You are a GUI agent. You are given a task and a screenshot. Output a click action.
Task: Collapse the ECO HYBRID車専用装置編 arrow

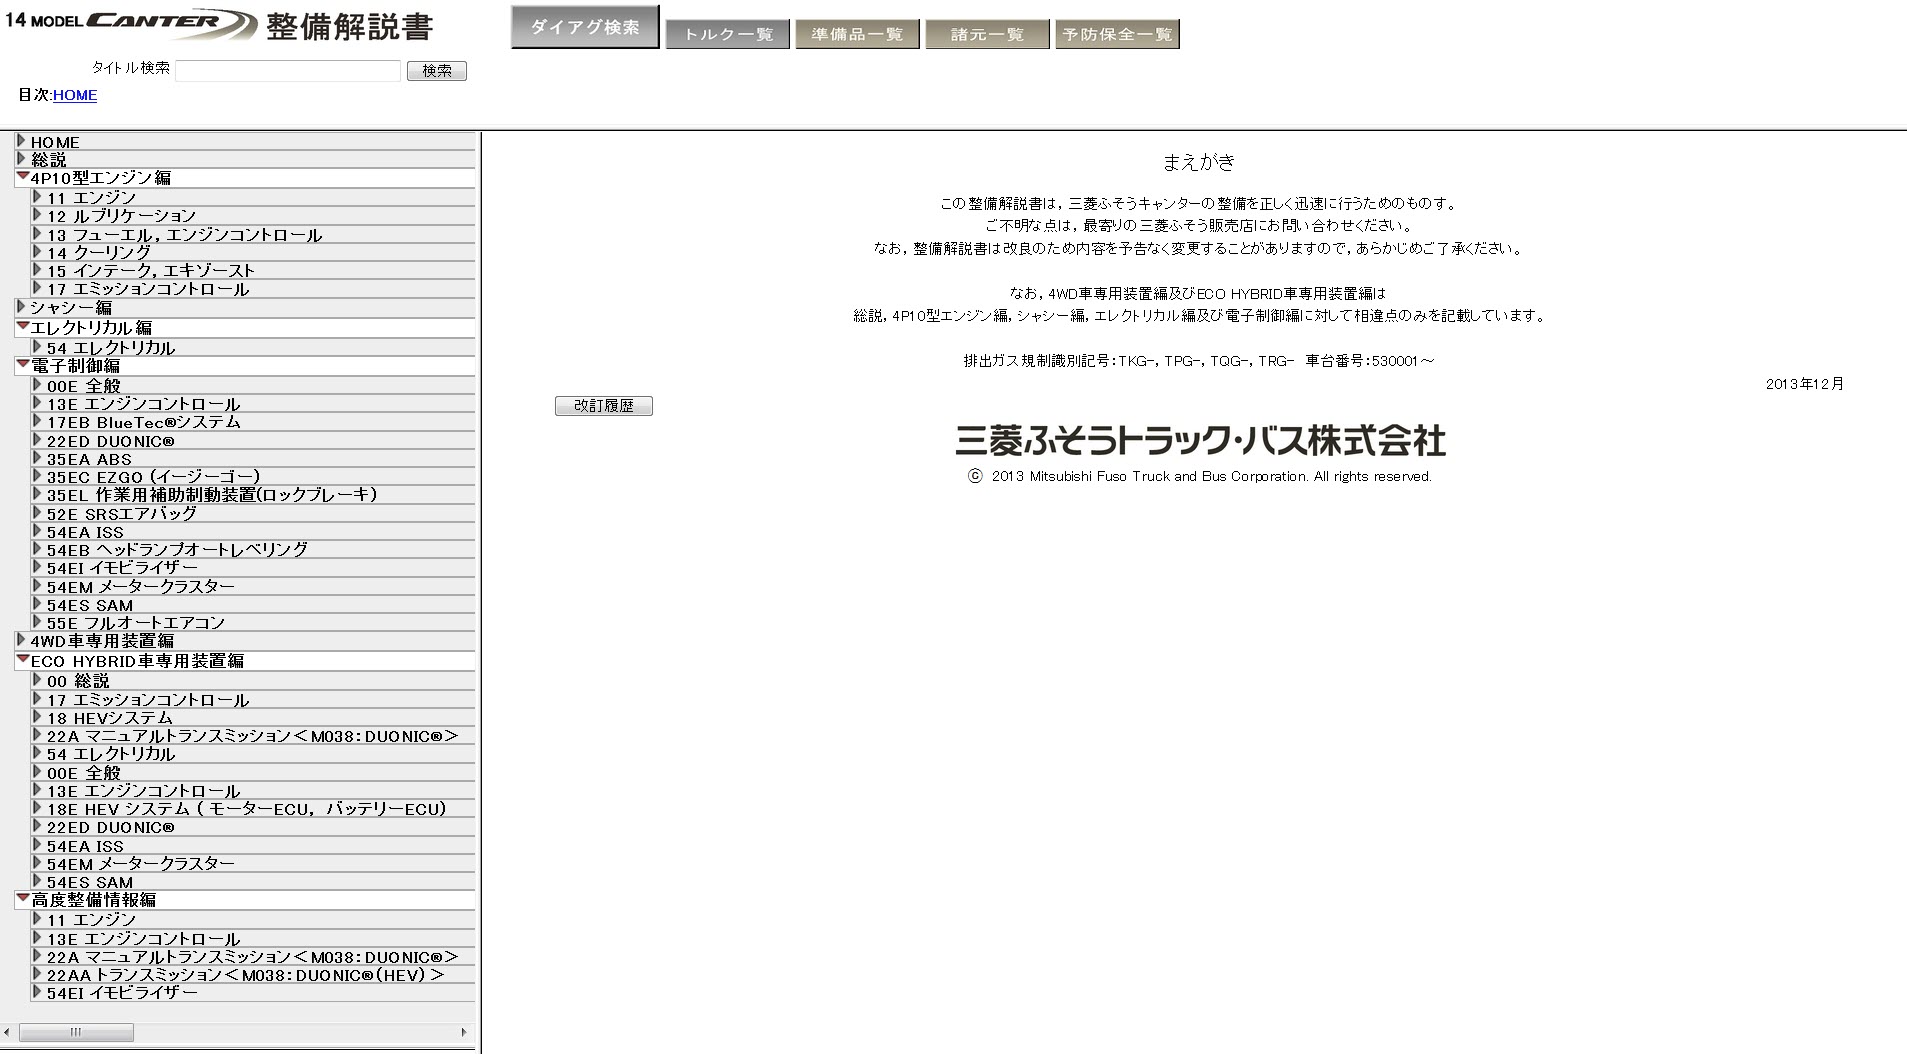pos(22,660)
